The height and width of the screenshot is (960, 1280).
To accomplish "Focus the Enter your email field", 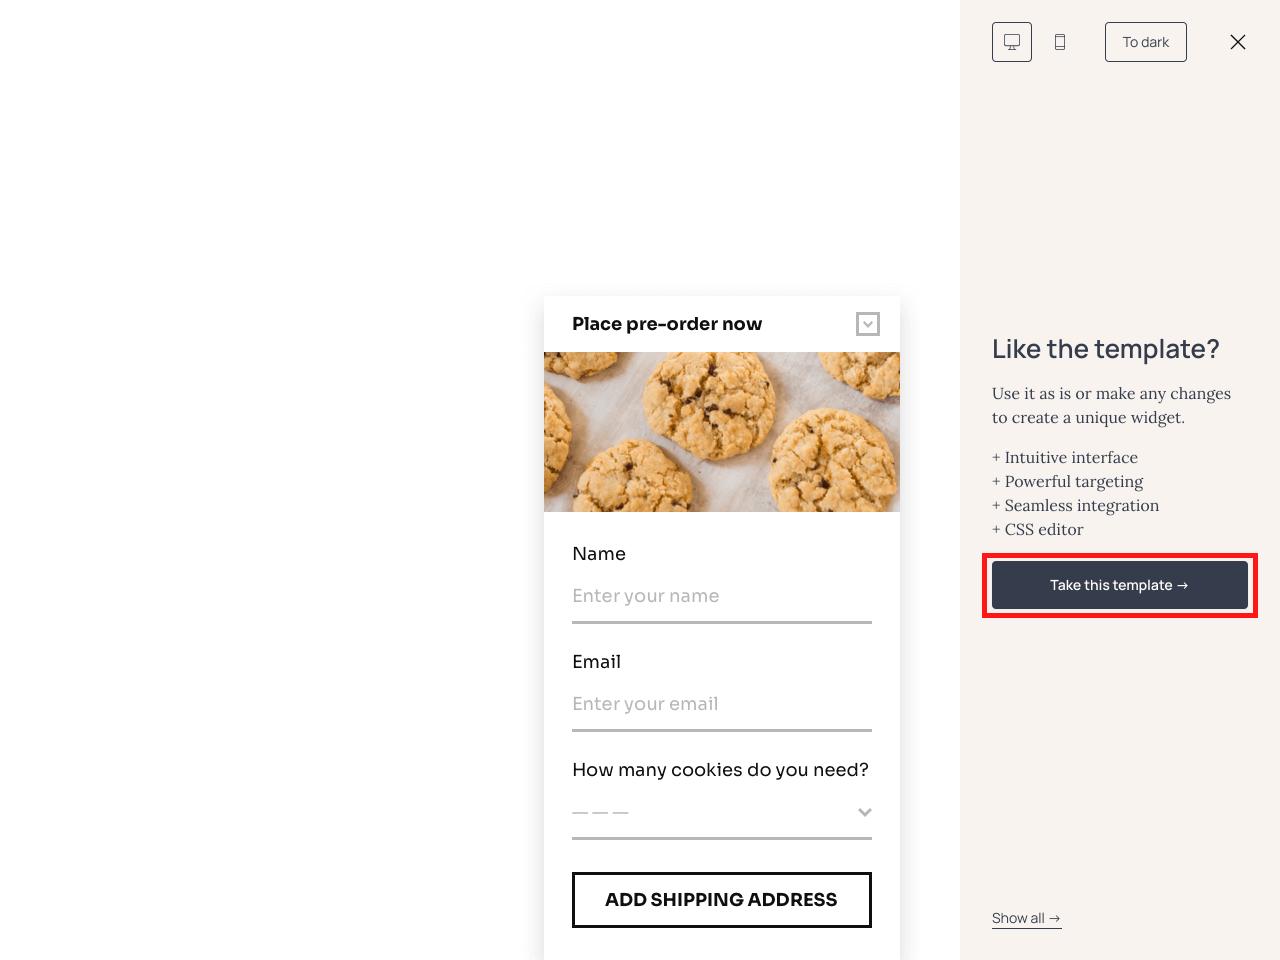I will (722, 704).
